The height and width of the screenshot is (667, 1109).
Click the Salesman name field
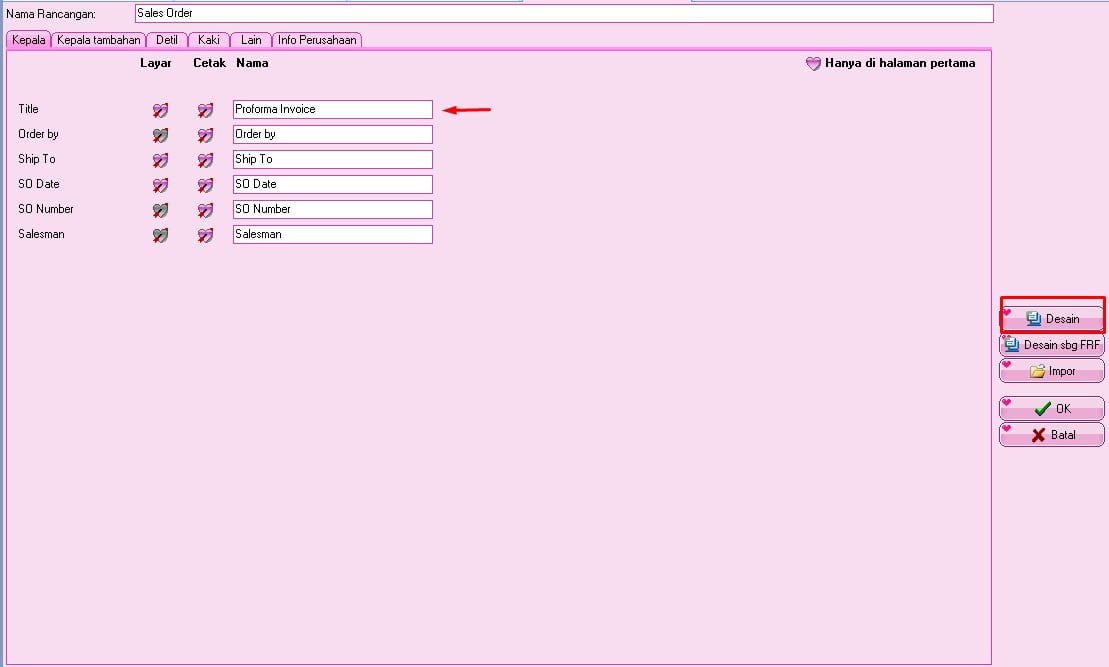(332, 234)
